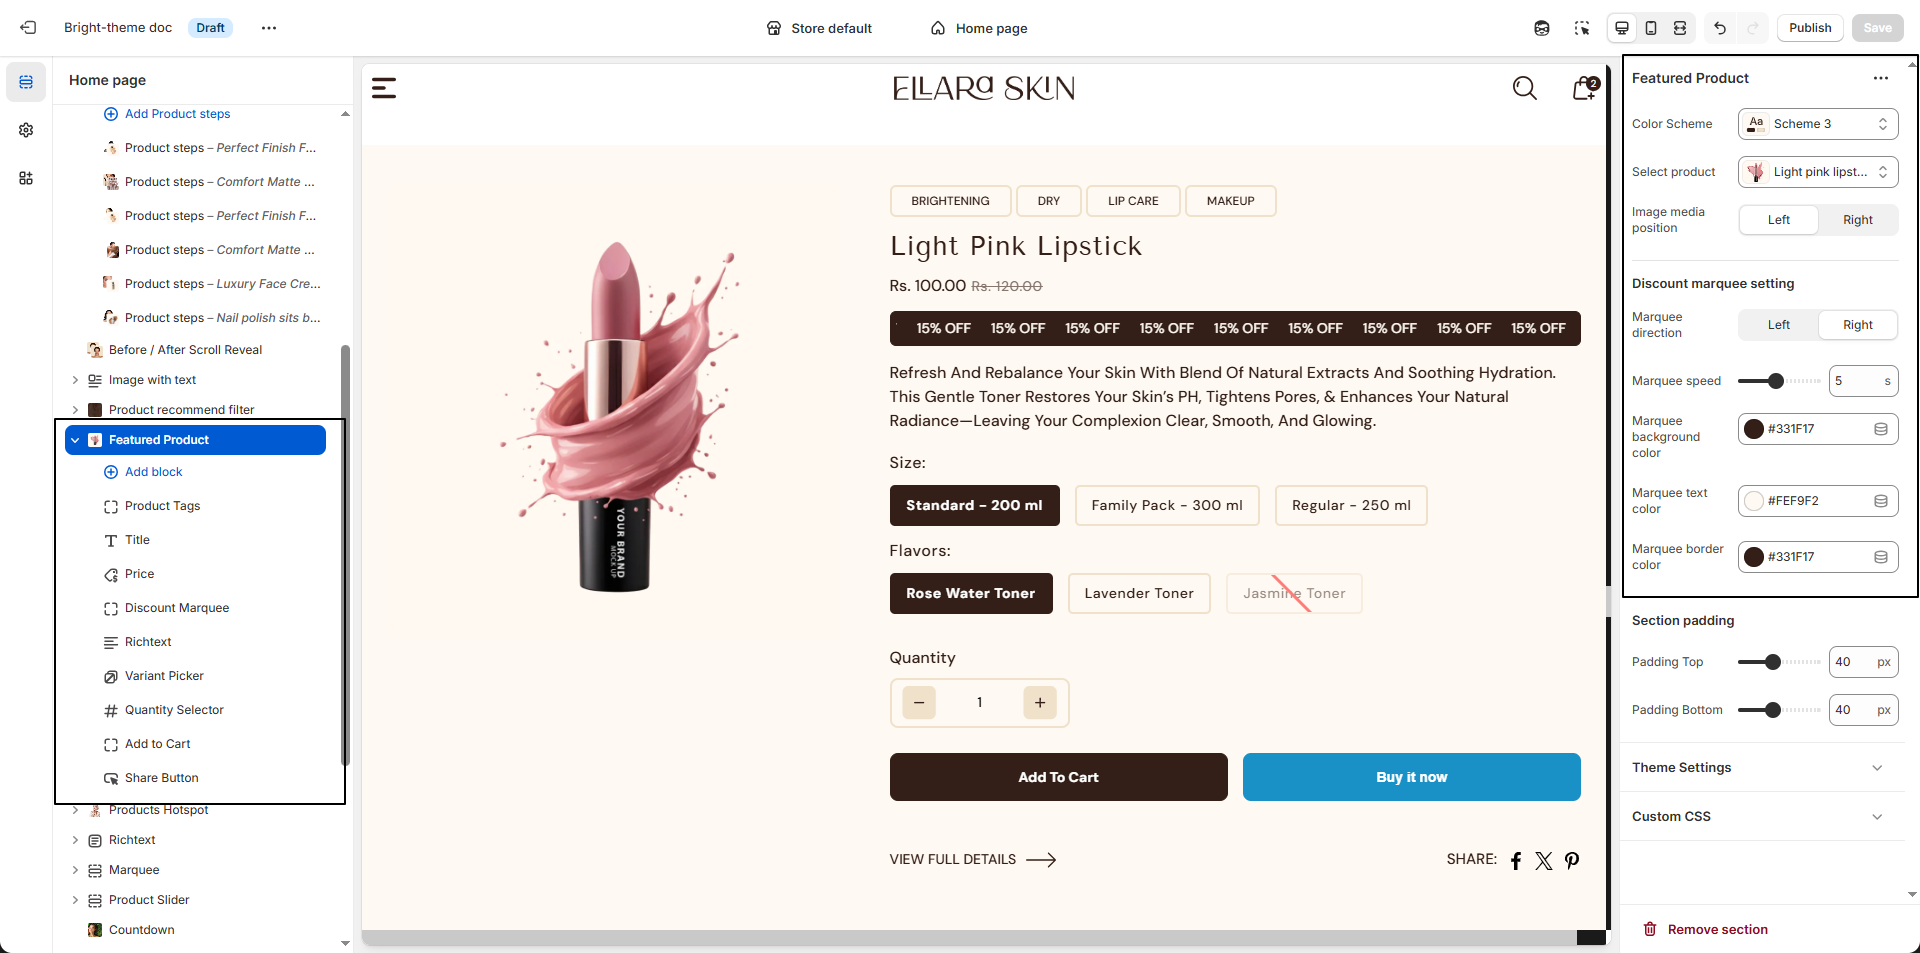Select Family Pack - 300 ml size
Screen dimensions: 1920x953
click(1167, 506)
